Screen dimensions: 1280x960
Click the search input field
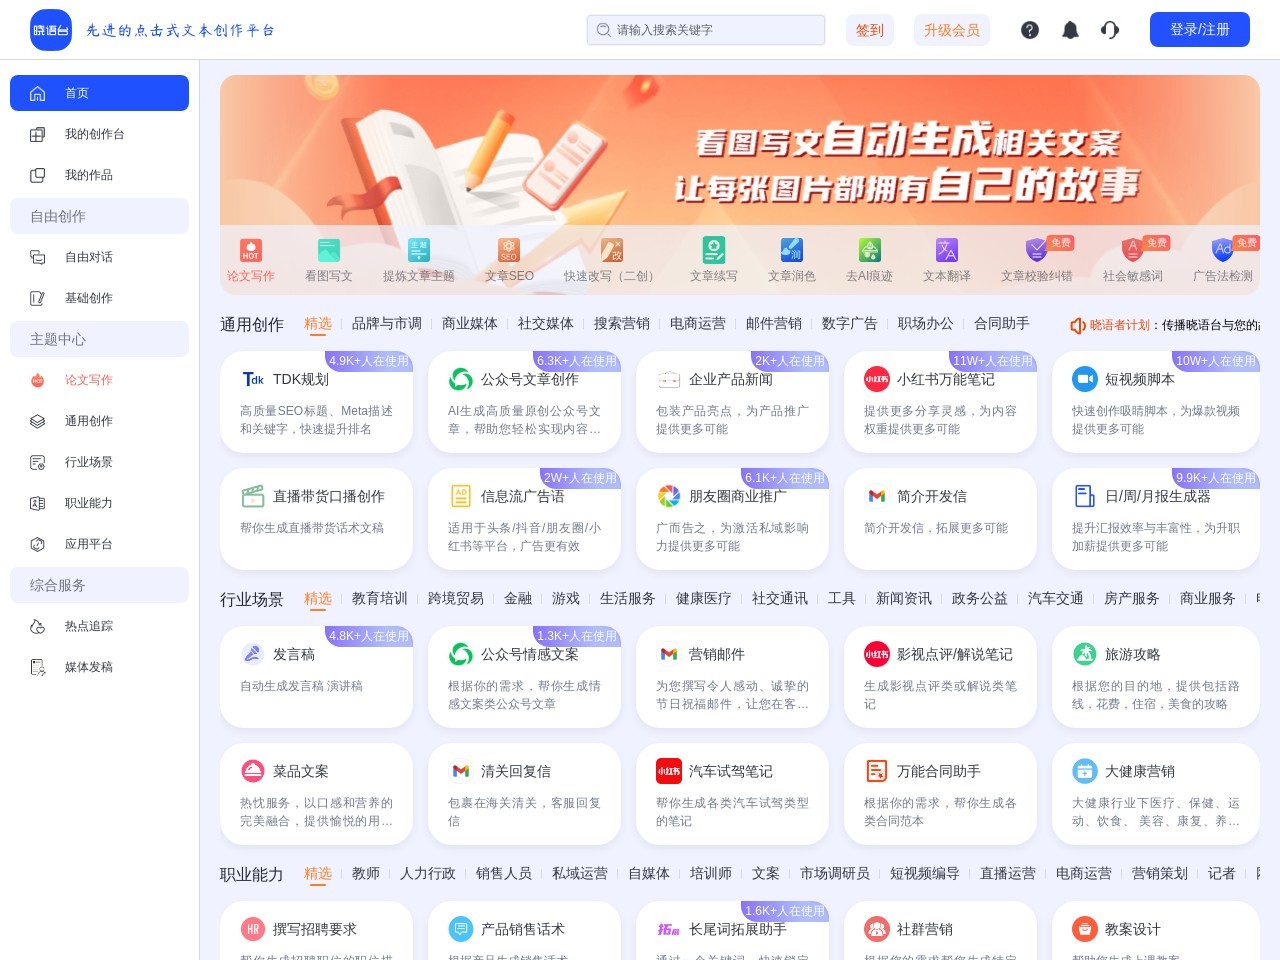click(705, 30)
